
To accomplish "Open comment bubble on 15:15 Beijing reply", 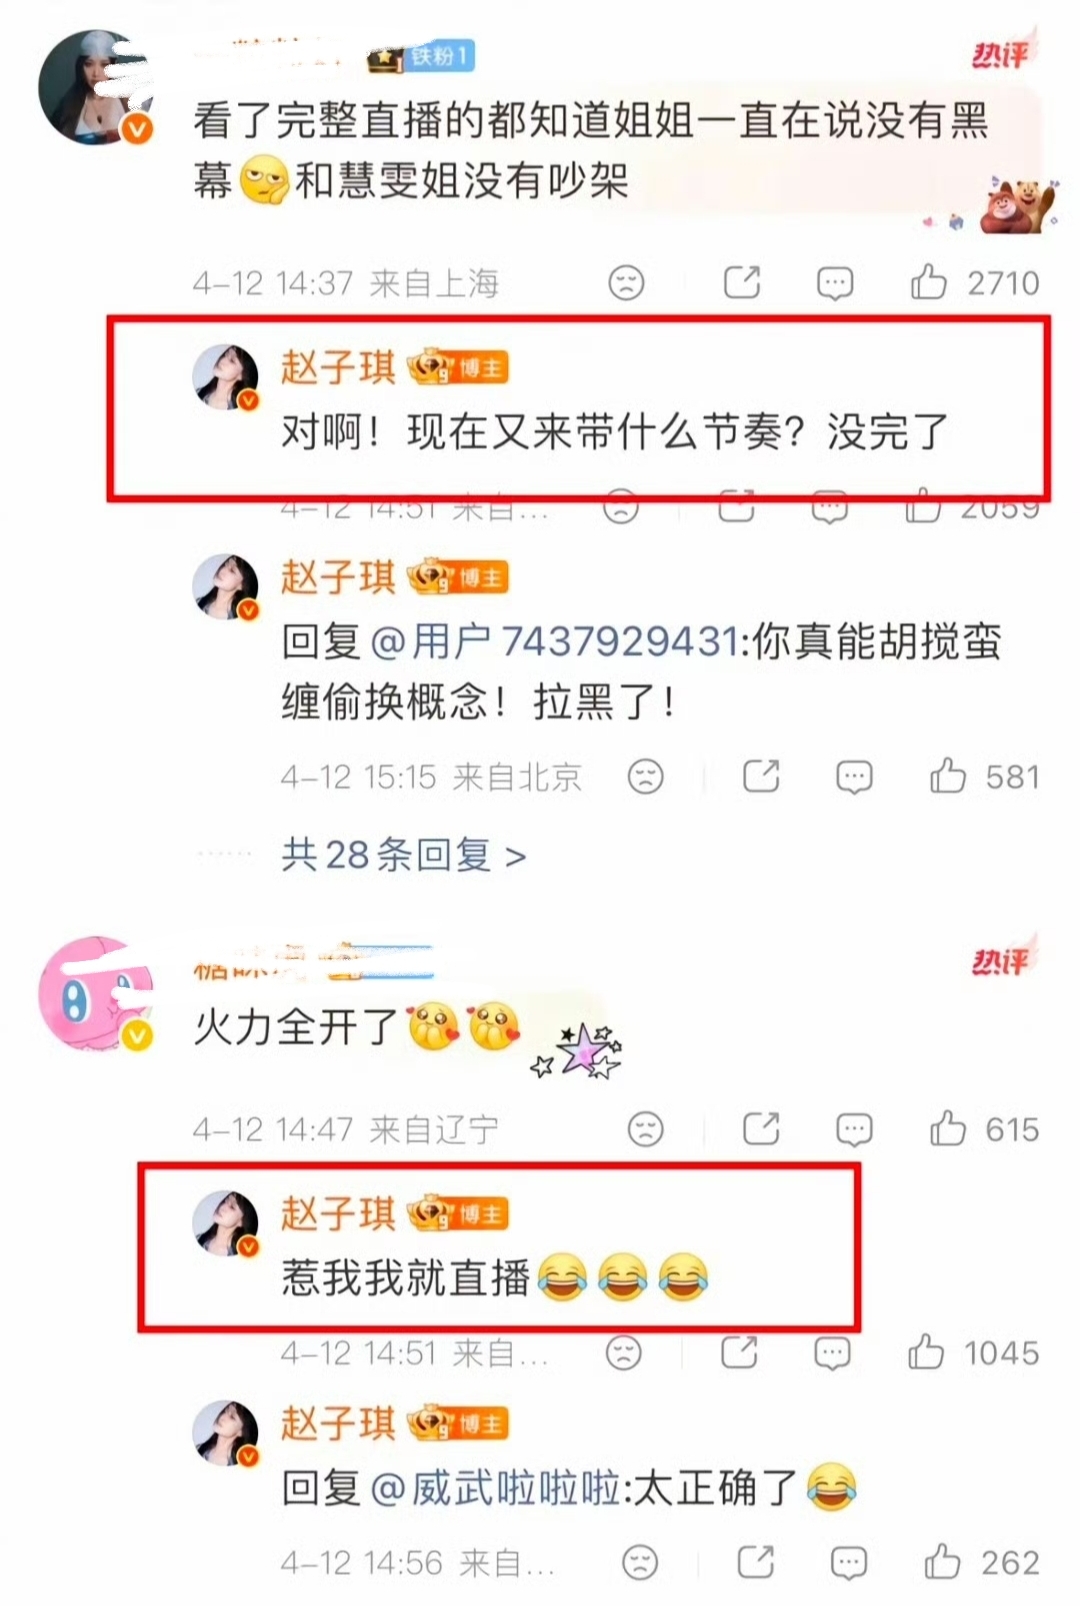I will (854, 777).
